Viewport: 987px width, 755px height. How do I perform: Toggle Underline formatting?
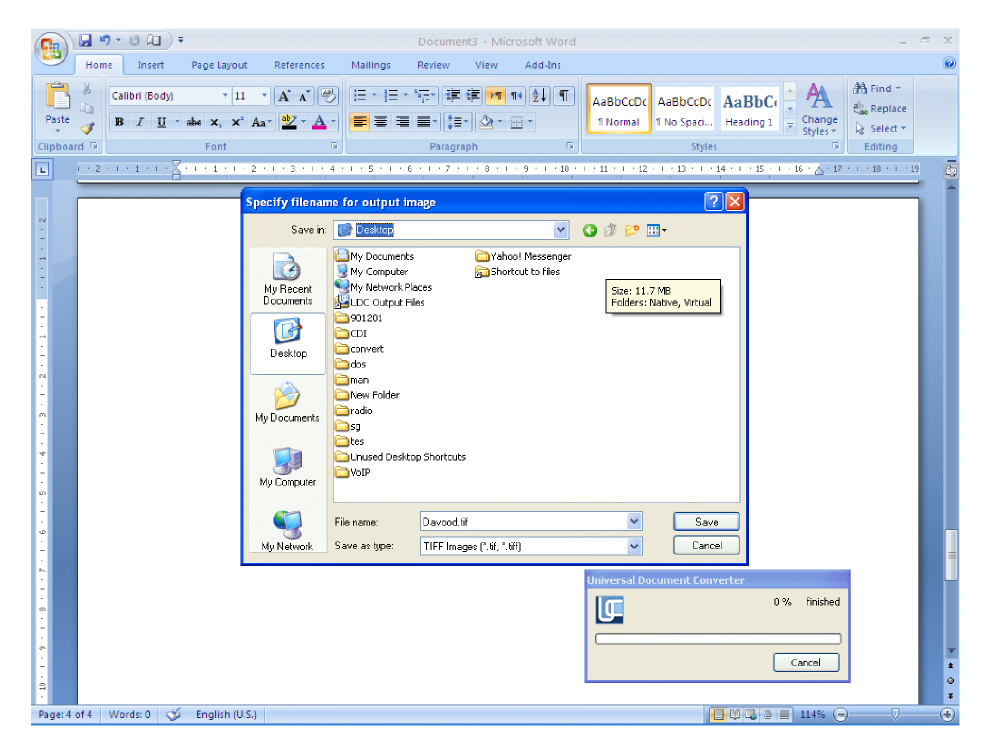click(x=162, y=122)
